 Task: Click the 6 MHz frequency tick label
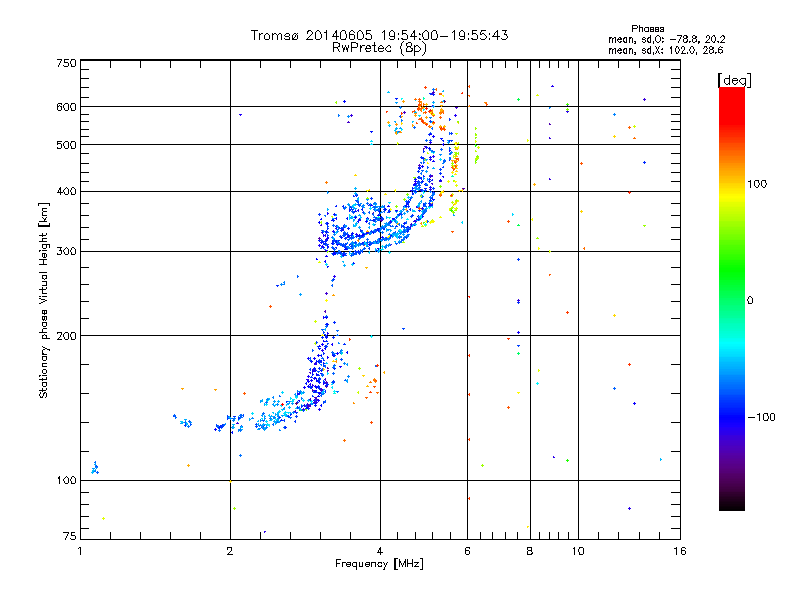click(x=467, y=551)
